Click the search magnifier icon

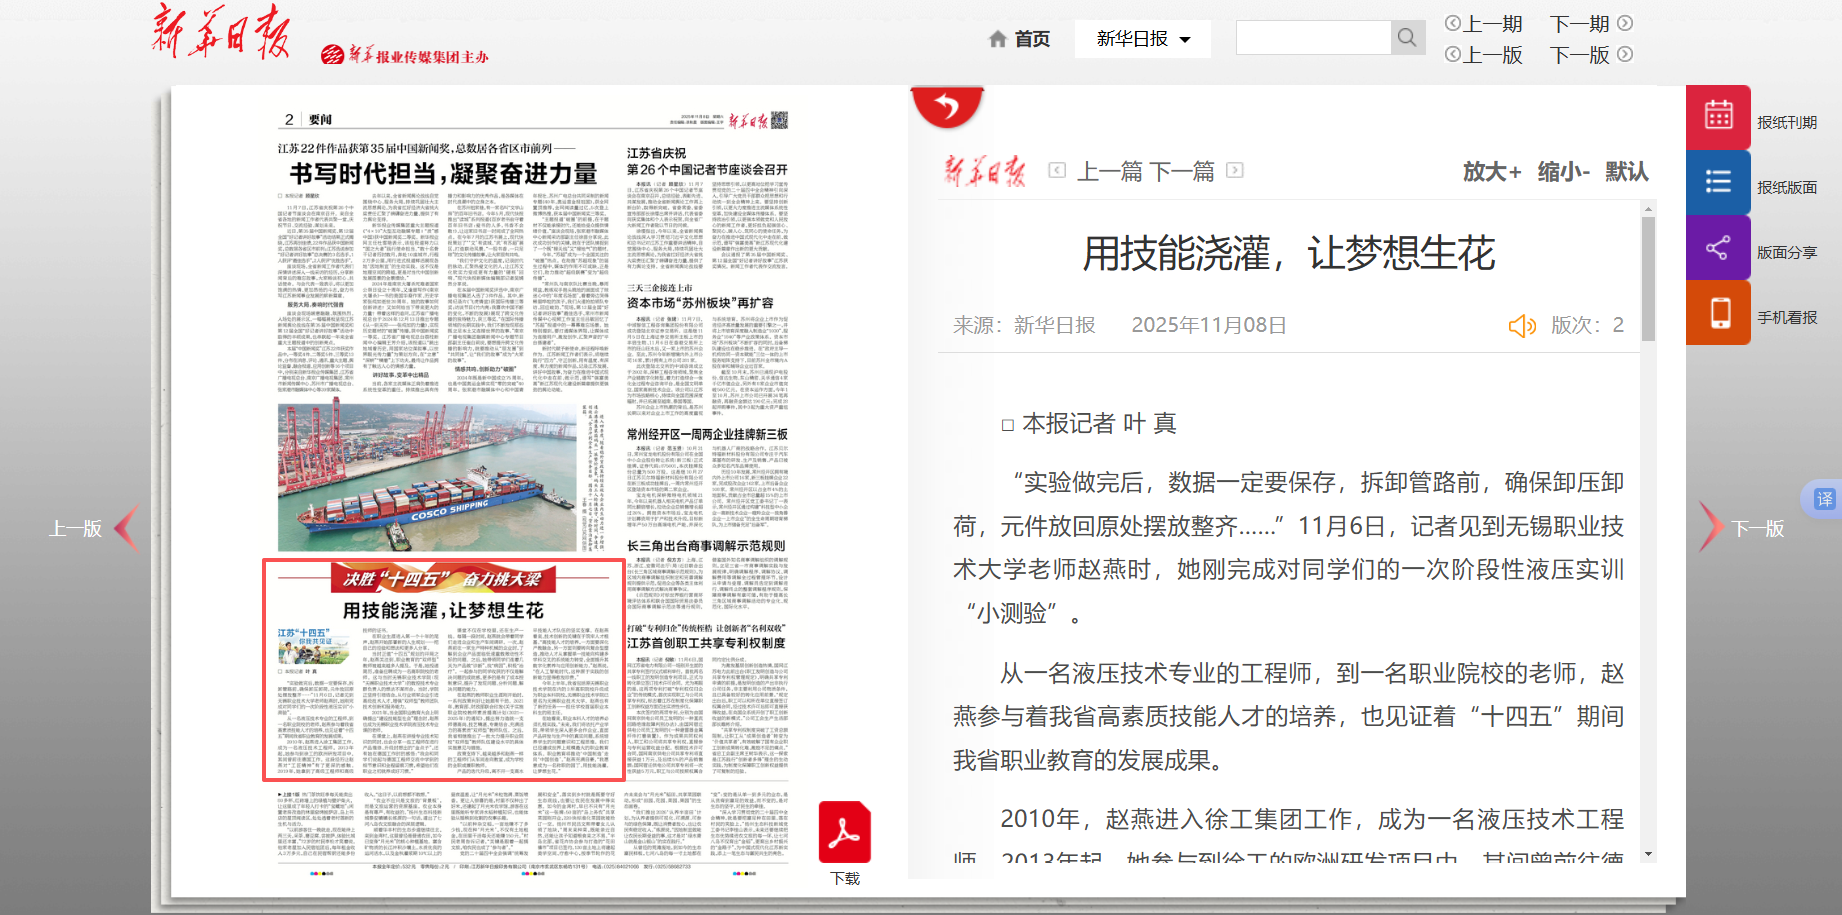1407,38
